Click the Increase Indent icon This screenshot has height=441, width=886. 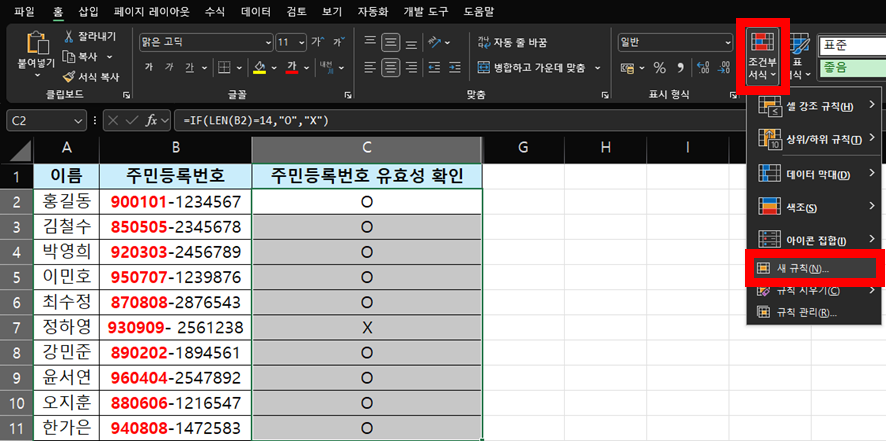455,68
